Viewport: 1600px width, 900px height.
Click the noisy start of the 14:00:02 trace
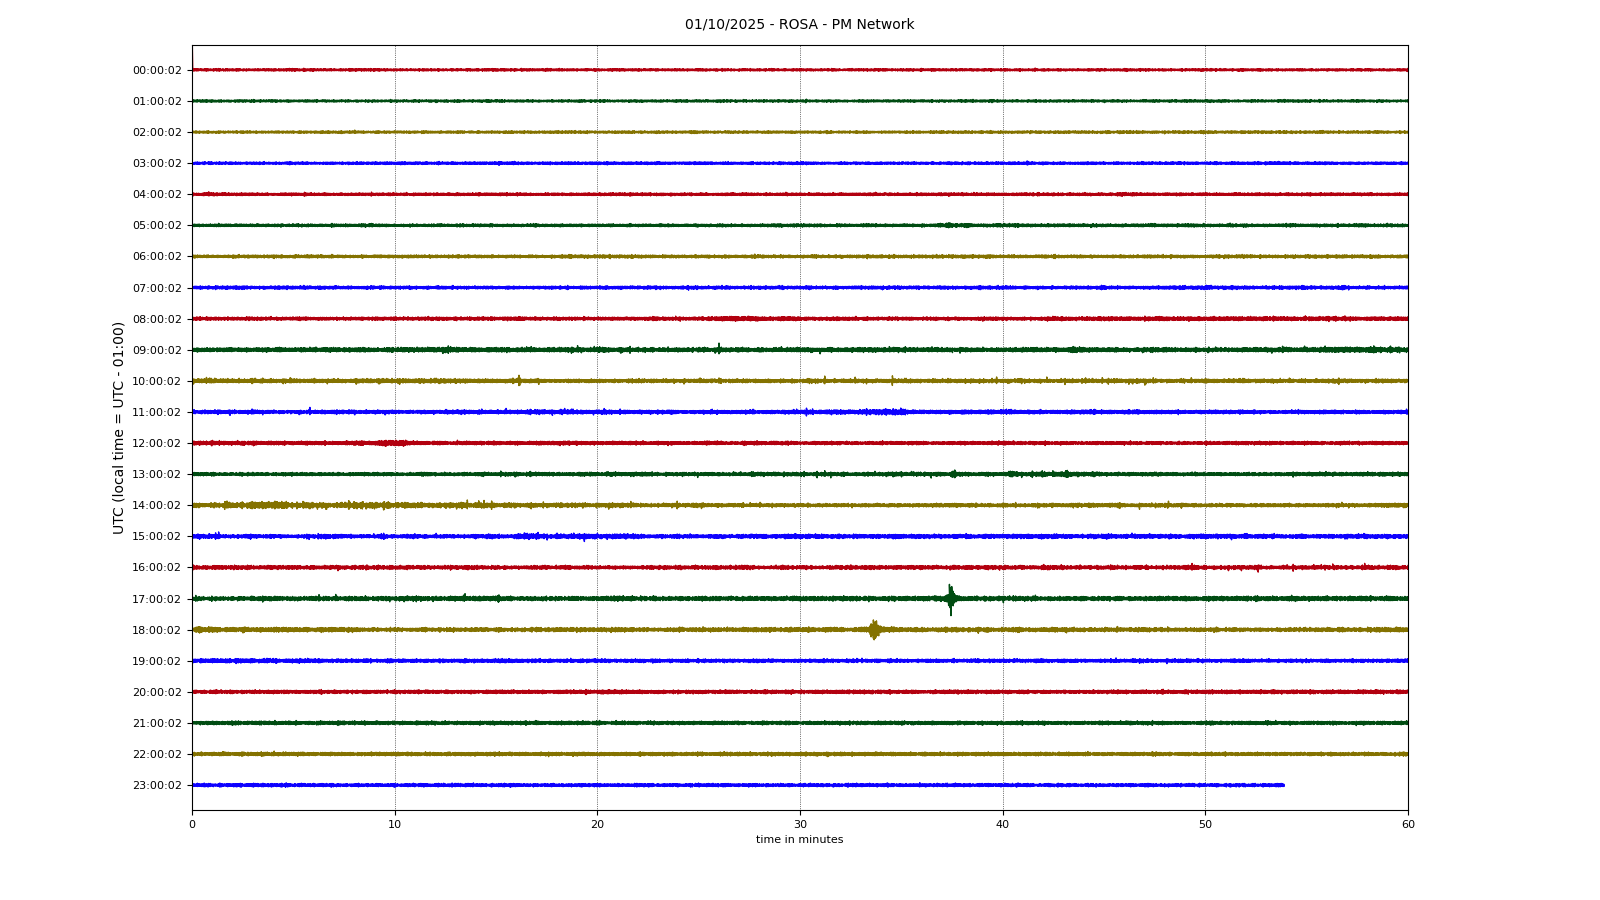260,505
